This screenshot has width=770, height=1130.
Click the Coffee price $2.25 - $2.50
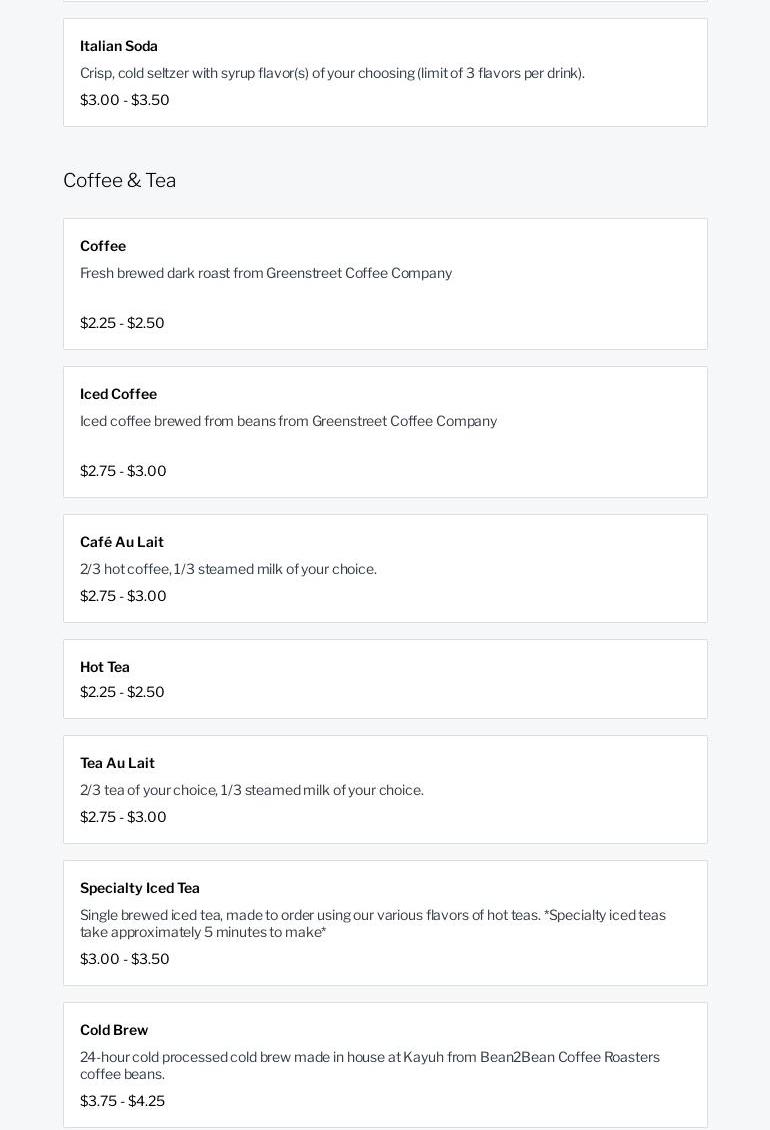[122, 323]
